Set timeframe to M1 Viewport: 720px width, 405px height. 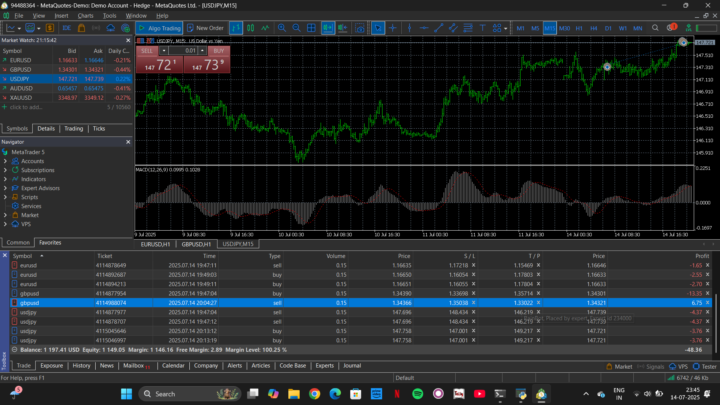click(x=520, y=28)
